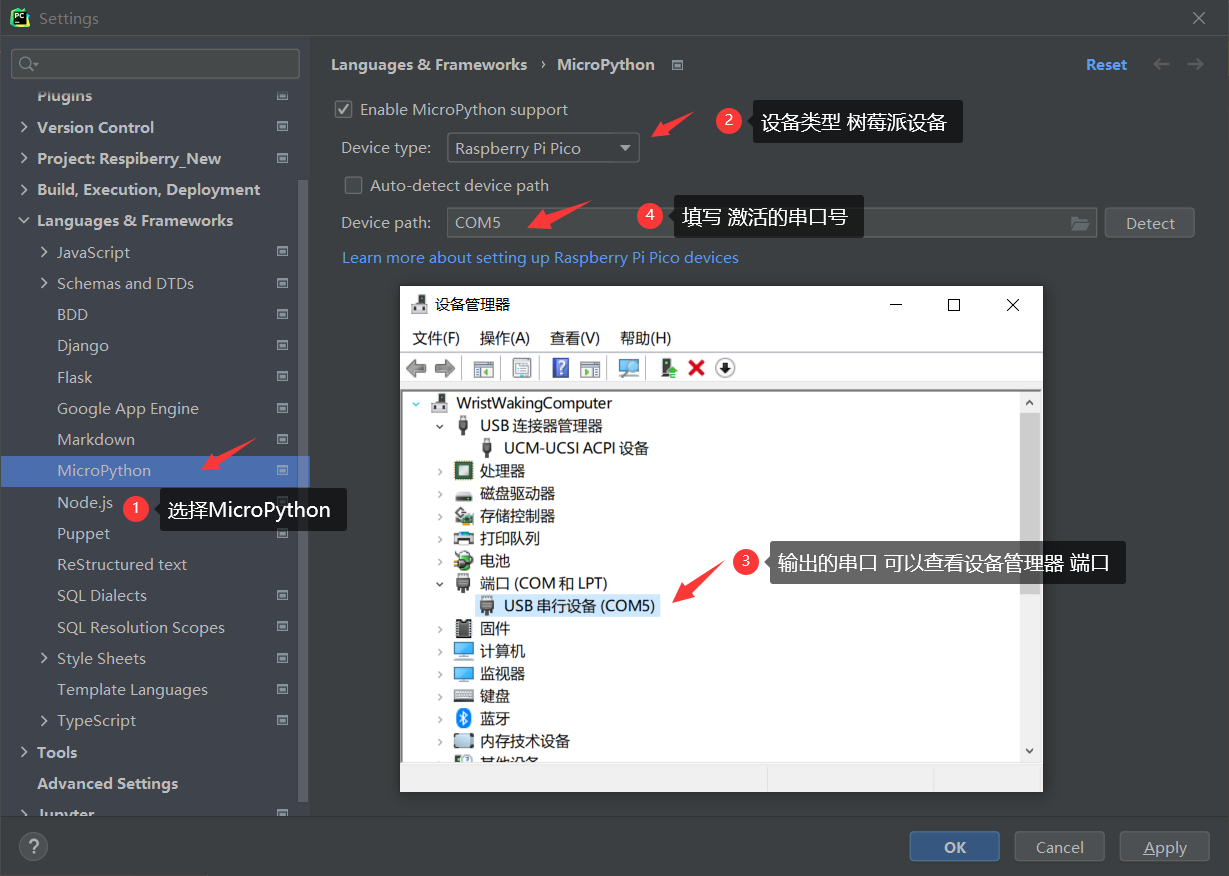Click the Back arrow in Device Manager toolbar

[416, 368]
